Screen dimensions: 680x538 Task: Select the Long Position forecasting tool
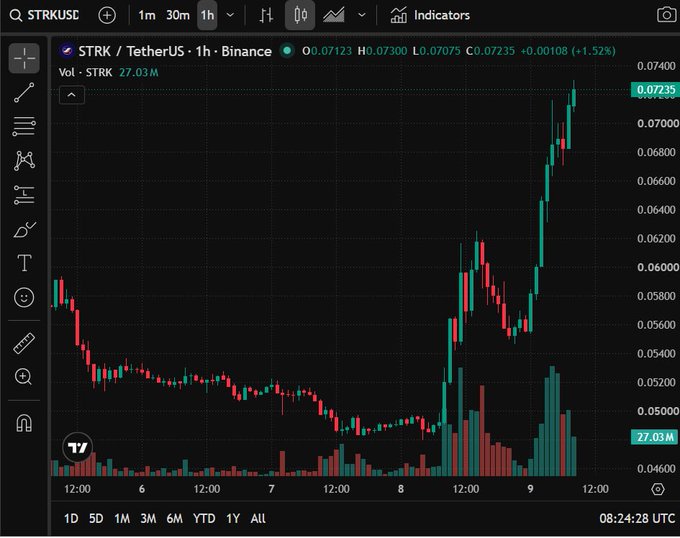pyautogui.click(x=24, y=195)
